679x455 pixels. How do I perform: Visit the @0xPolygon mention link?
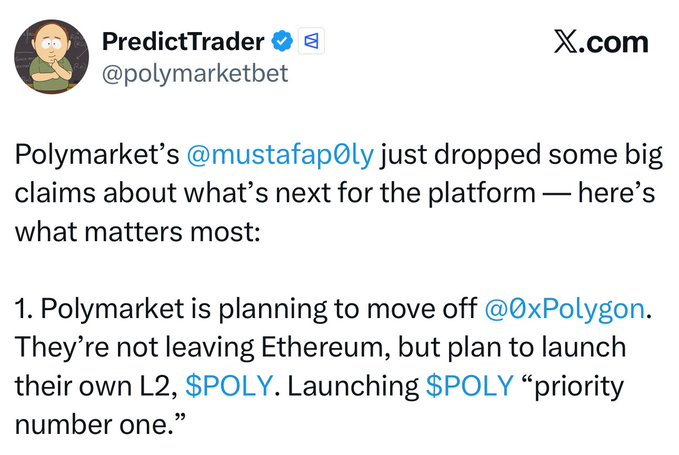pos(562,308)
